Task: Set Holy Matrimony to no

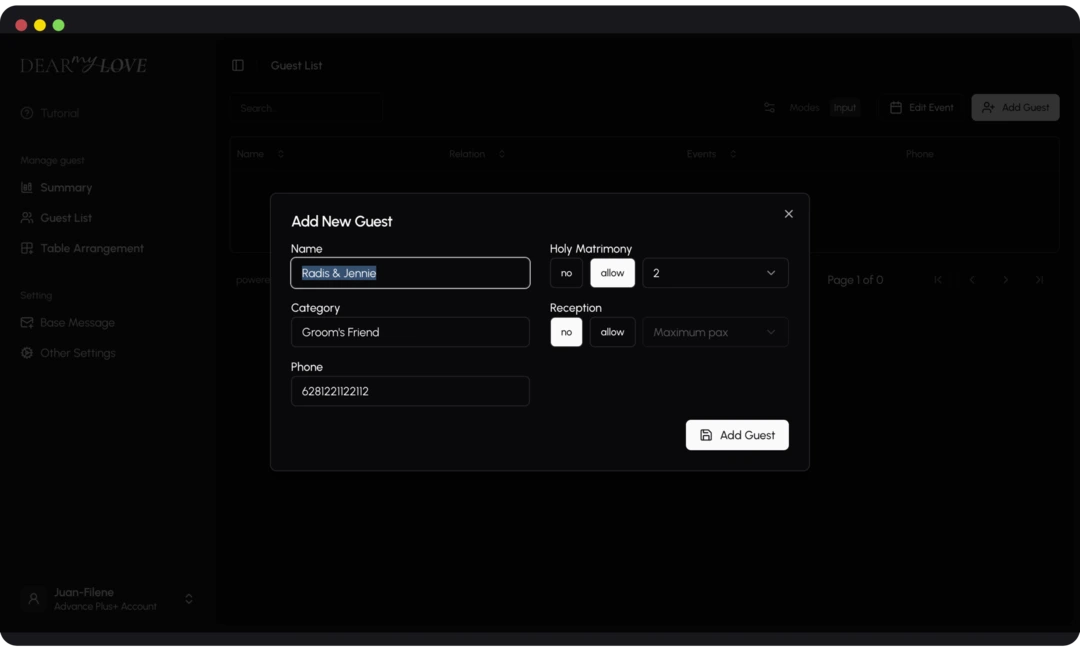Action: 566,272
